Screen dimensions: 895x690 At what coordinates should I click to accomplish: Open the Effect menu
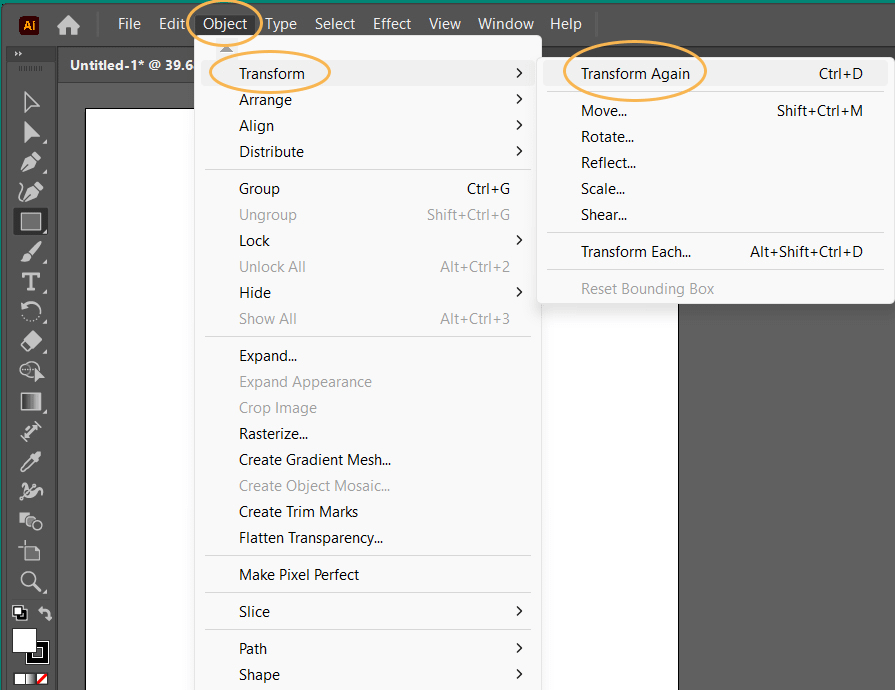coord(392,24)
